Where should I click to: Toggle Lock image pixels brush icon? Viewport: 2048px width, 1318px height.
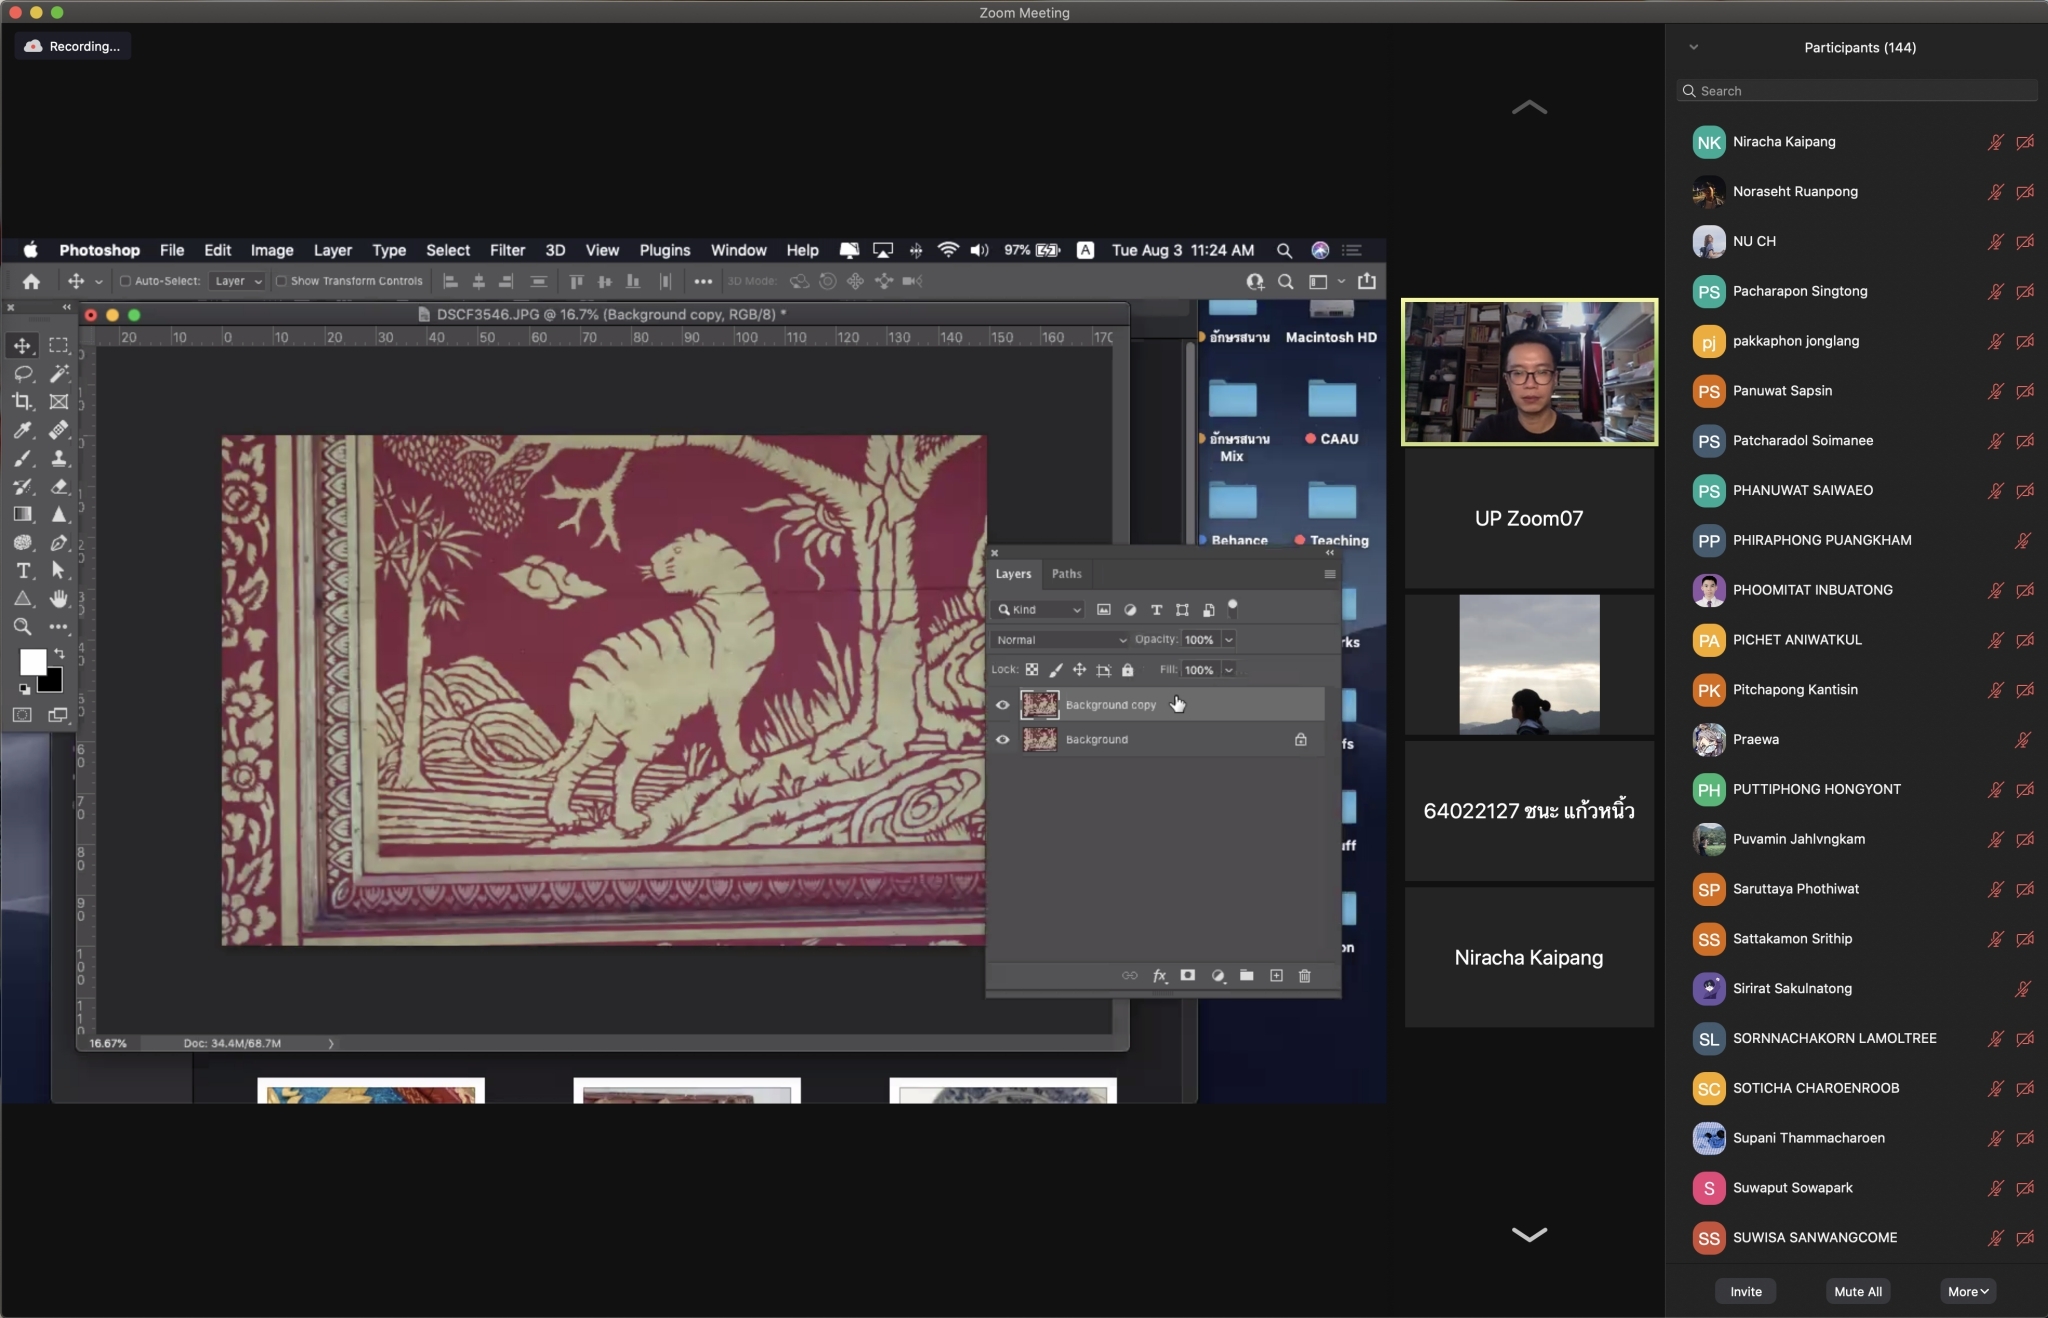1056,669
